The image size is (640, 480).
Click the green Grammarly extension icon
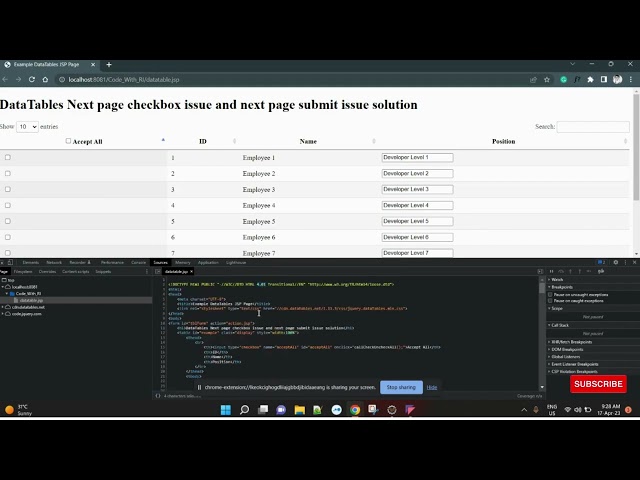pyautogui.click(x=564, y=80)
